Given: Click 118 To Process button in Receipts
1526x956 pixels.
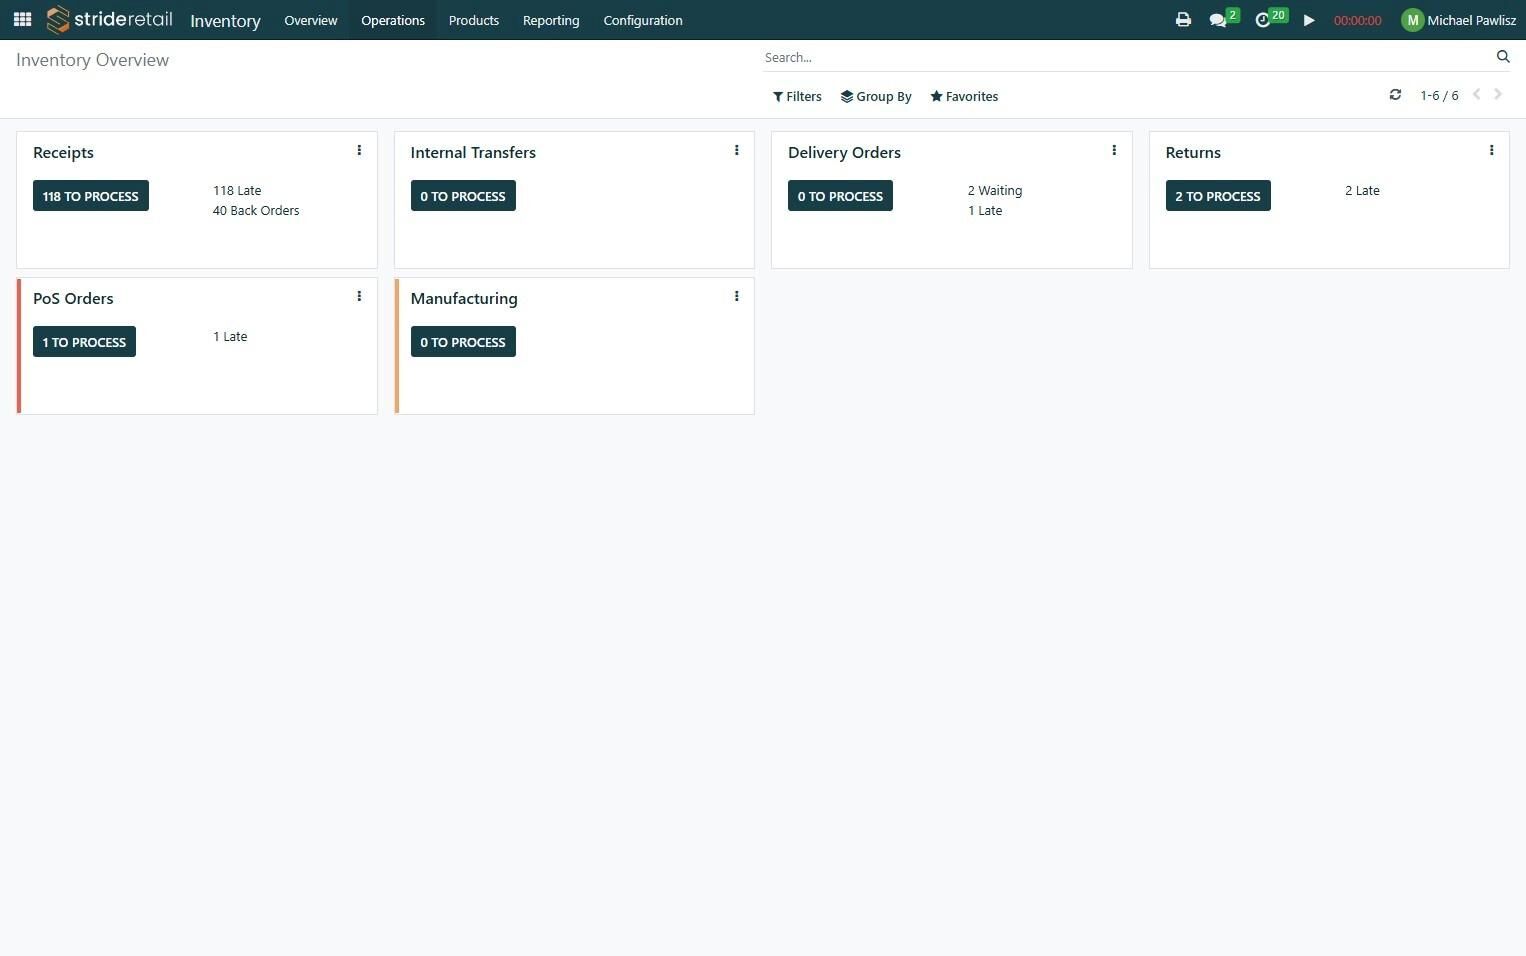Looking at the screenshot, I should click(x=91, y=196).
